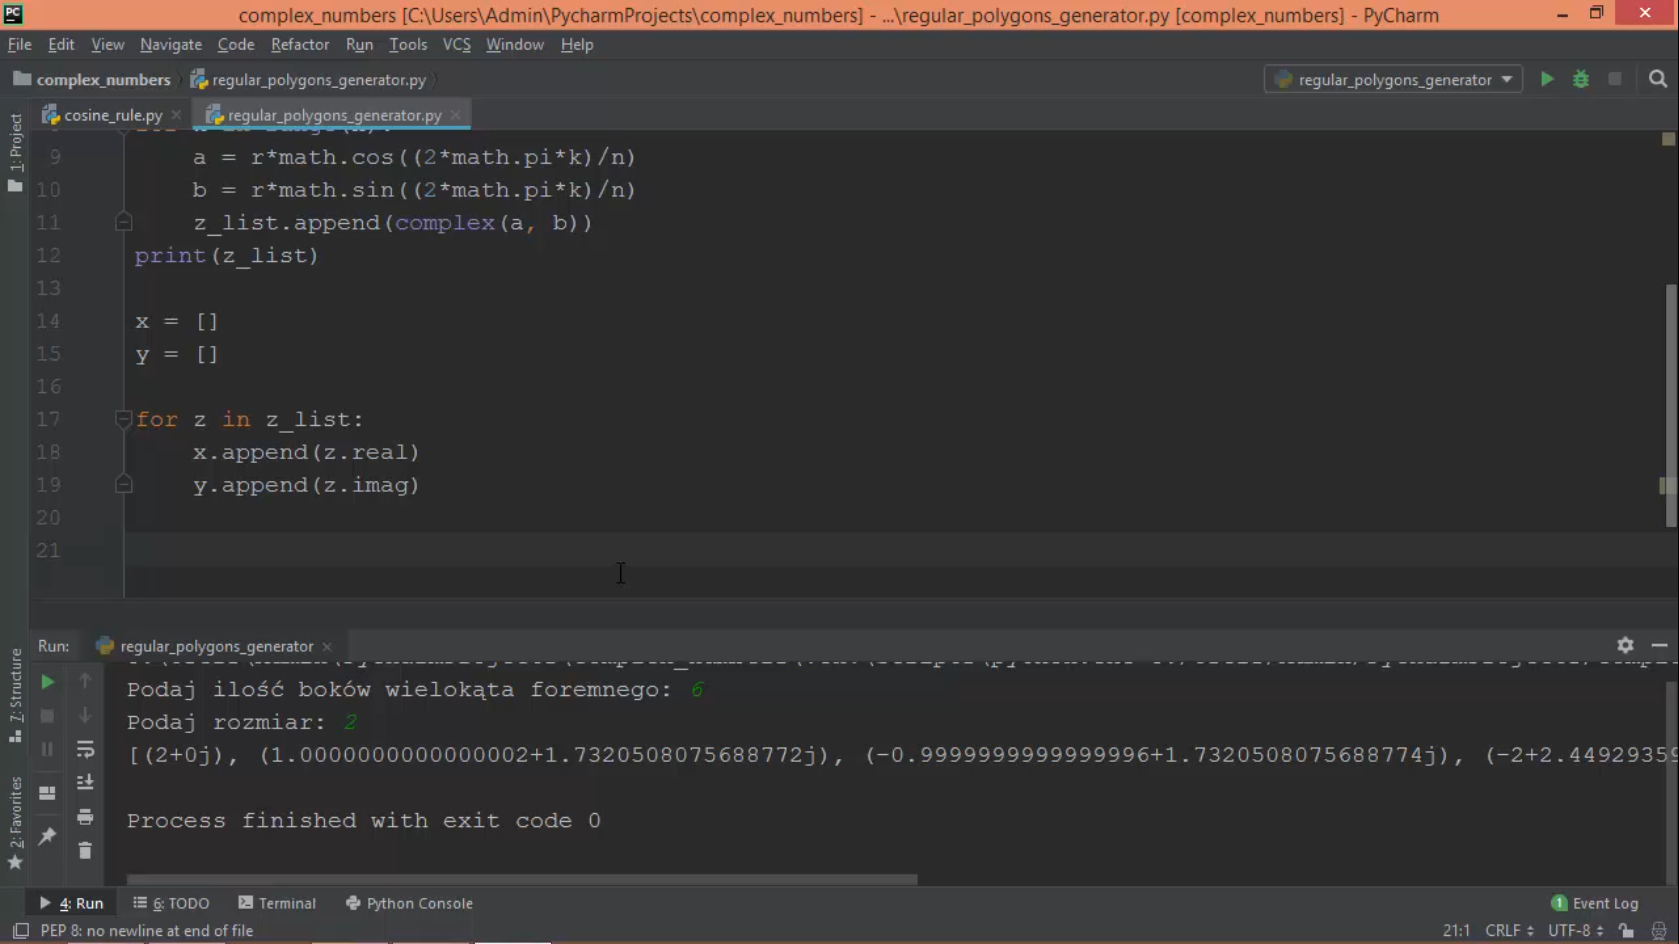
Task: Run the program with the green toolbar arrow
Action: 1547,79
